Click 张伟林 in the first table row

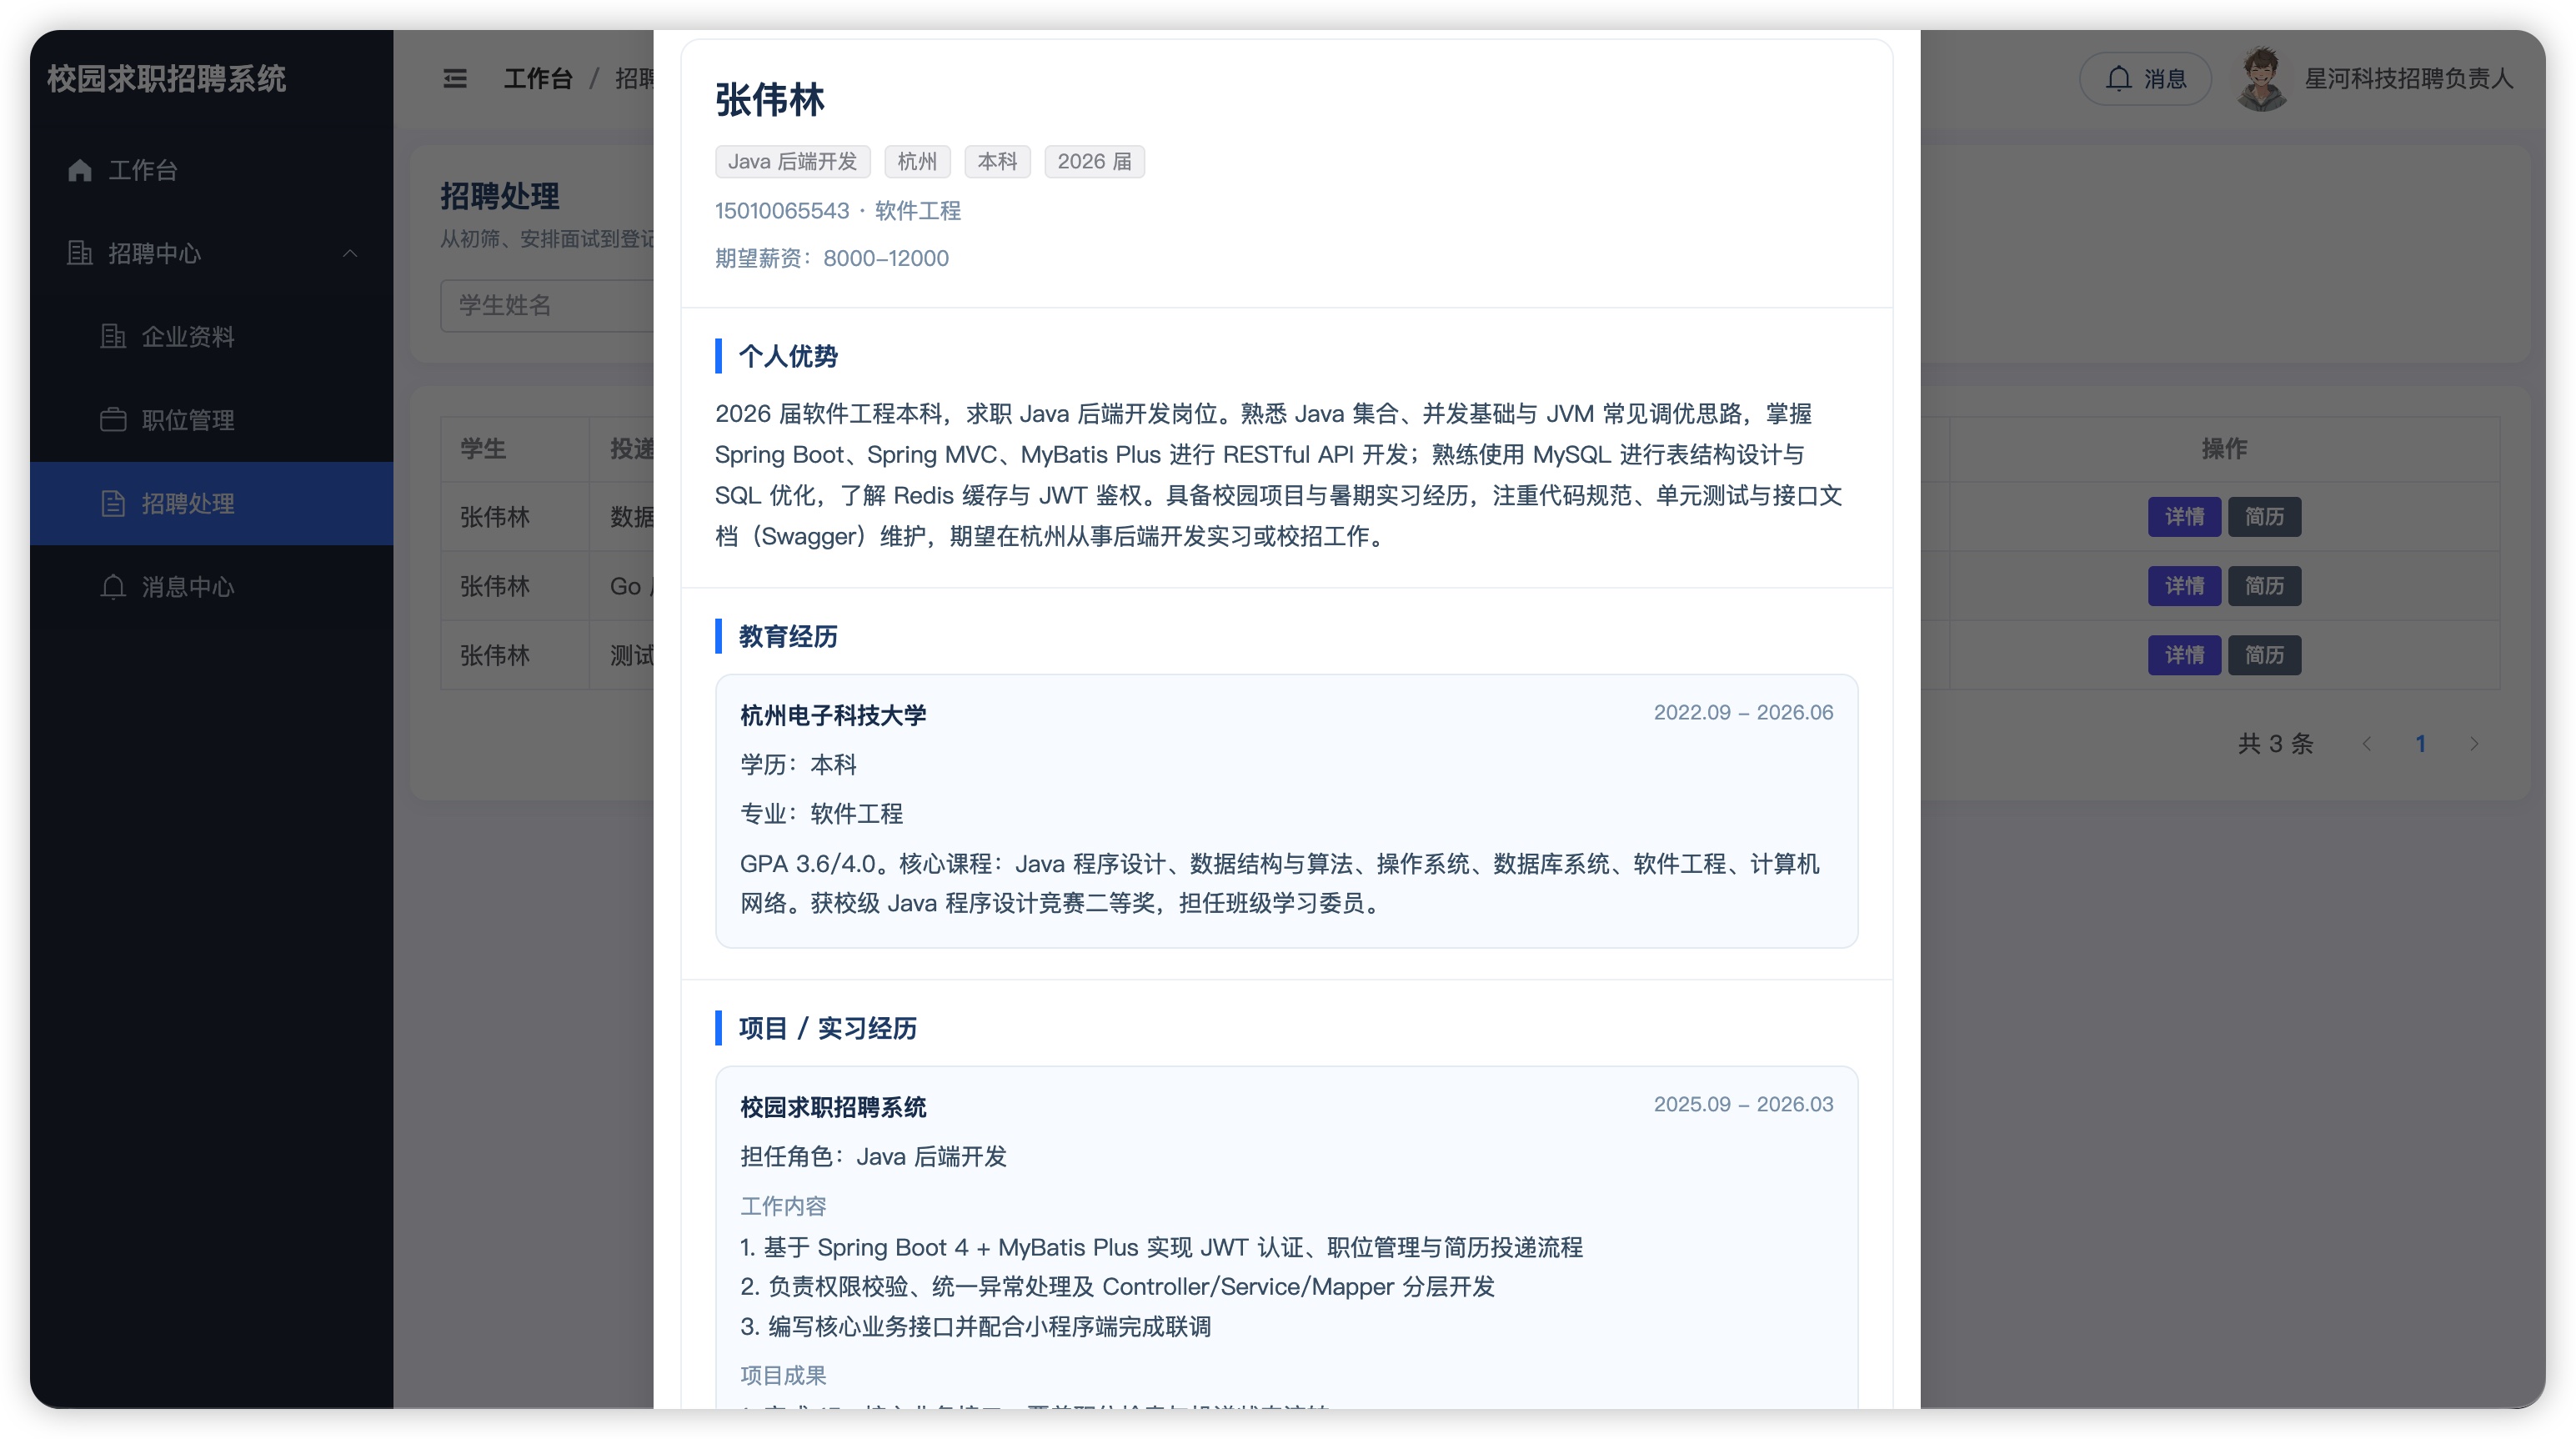tap(495, 517)
